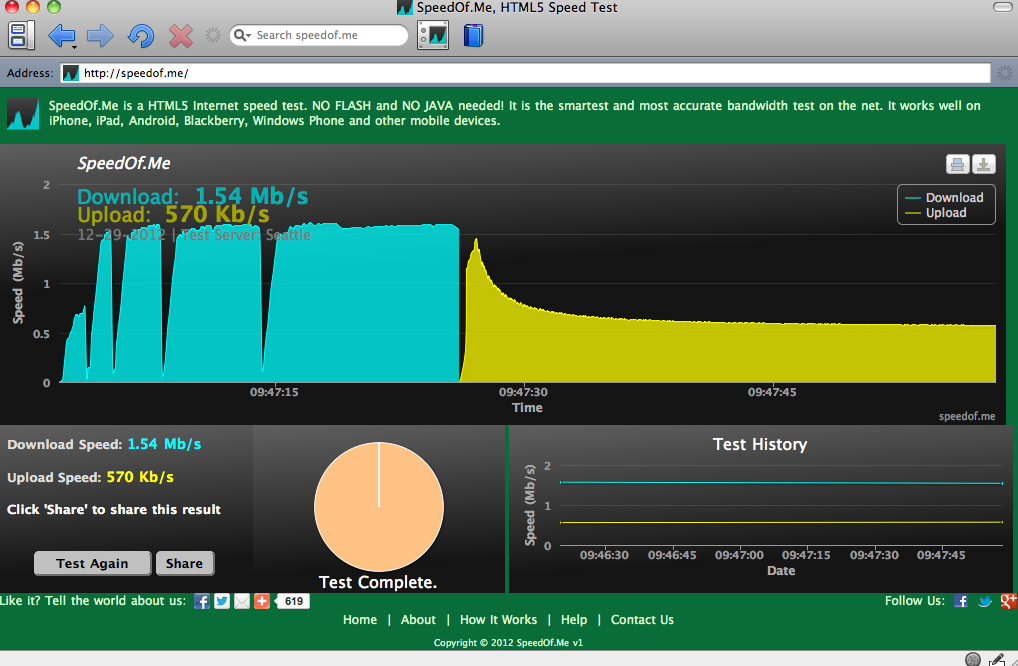
Task: Click the magnifier icon in search field
Action: coord(240,35)
